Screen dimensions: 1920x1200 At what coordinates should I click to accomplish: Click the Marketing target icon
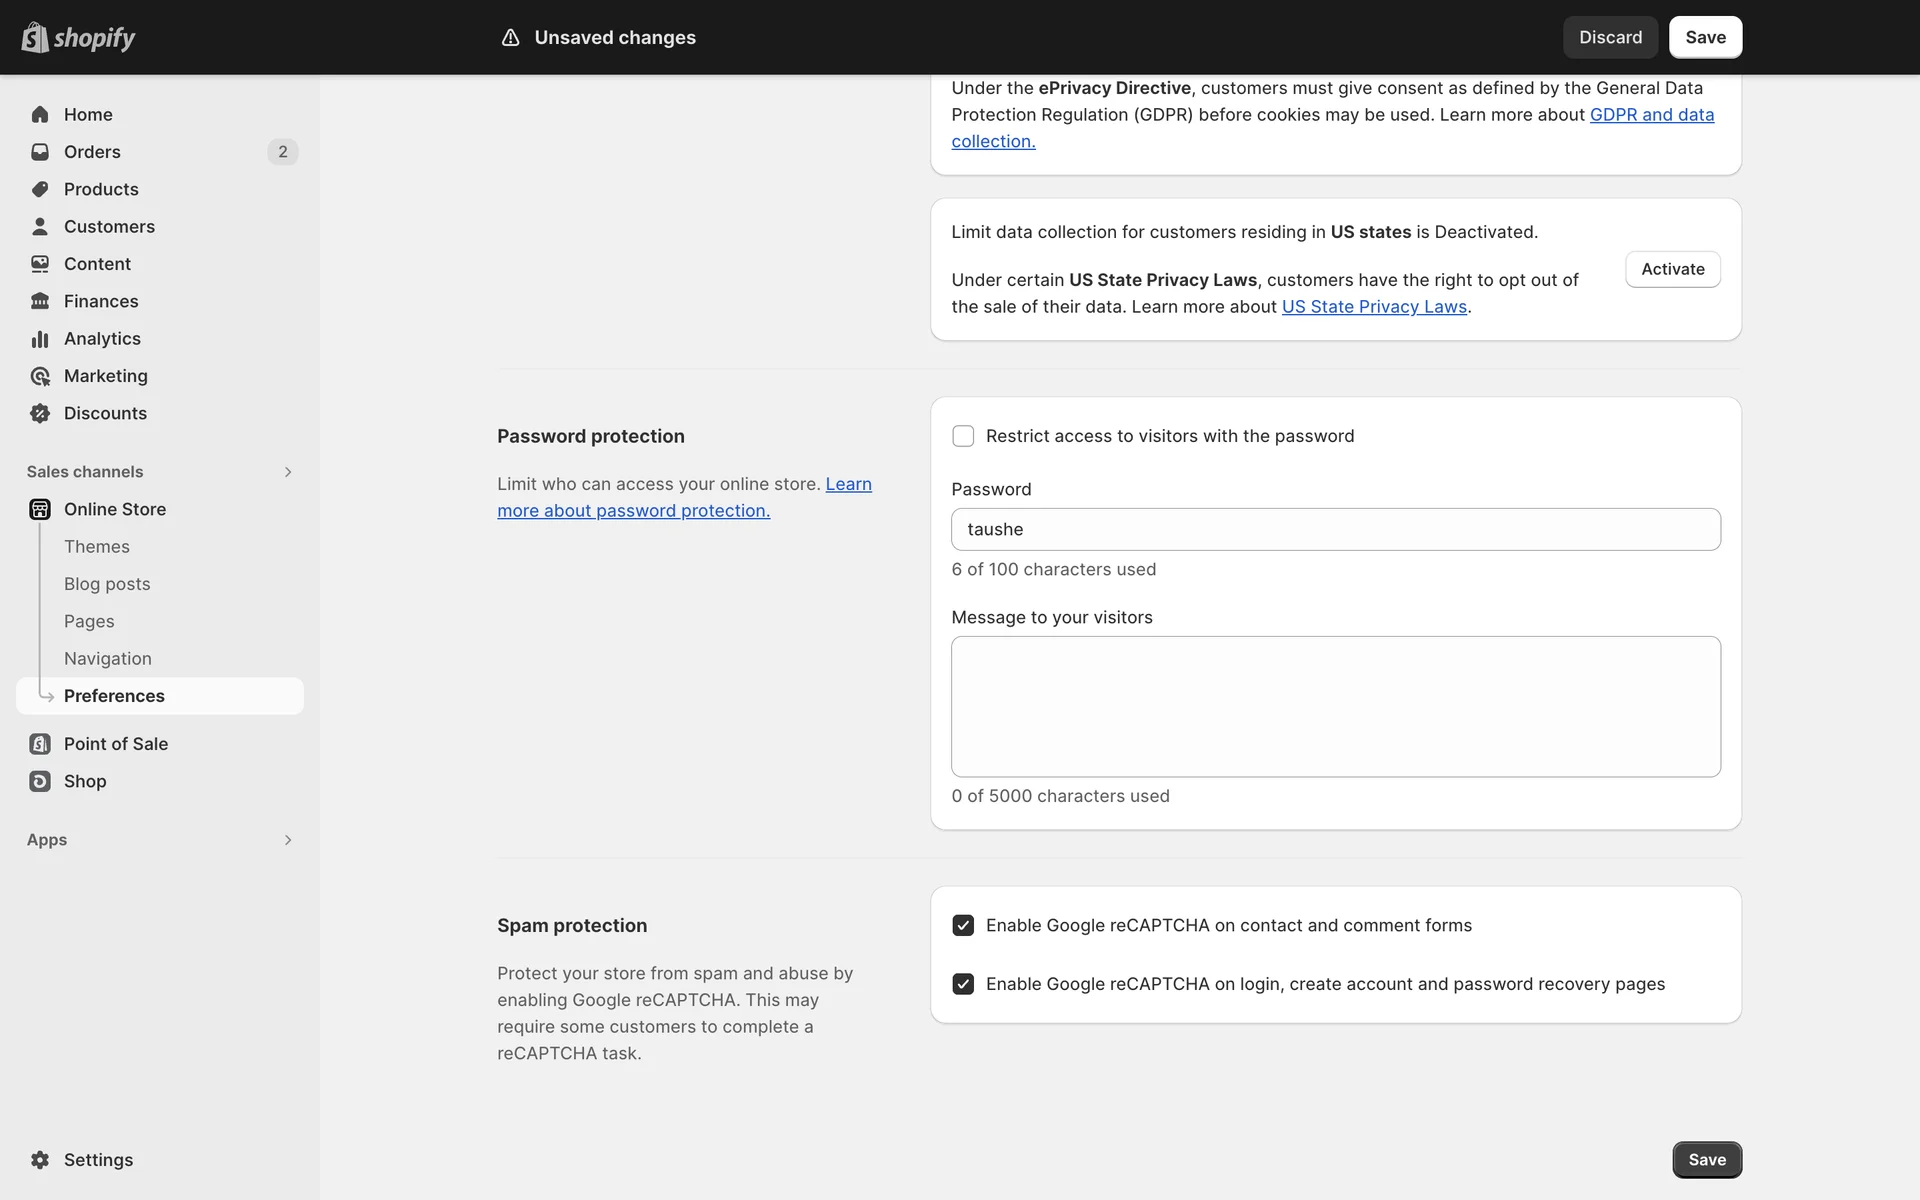click(x=40, y=376)
